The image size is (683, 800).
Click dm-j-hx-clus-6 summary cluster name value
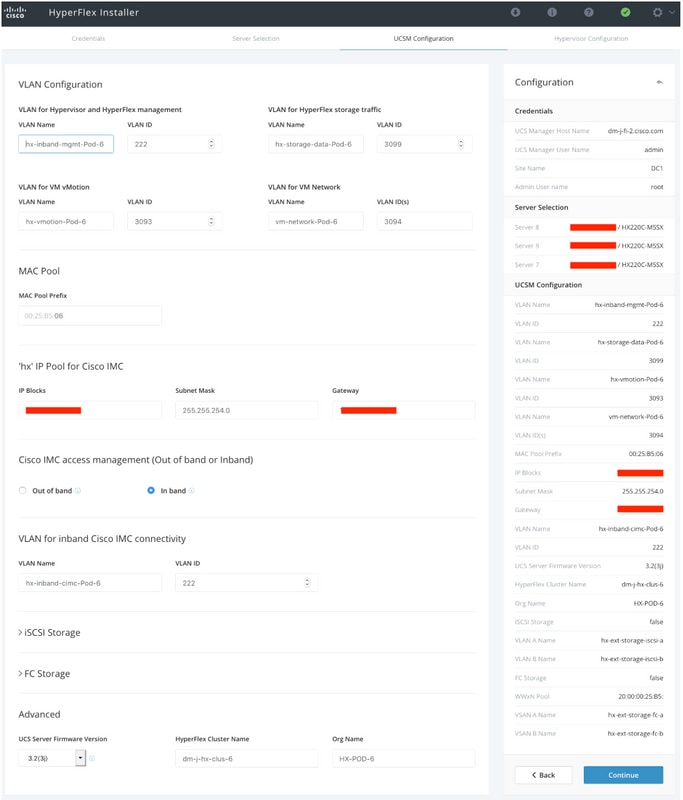tap(642, 585)
